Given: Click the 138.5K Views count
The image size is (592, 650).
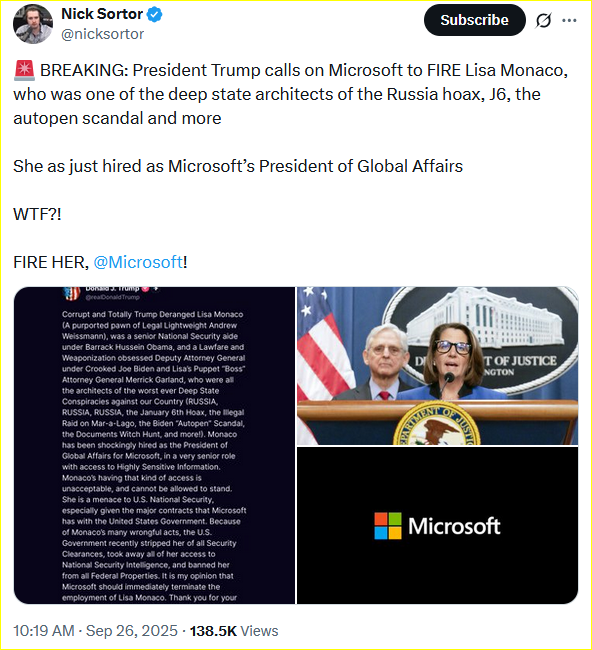Looking at the screenshot, I should (234, 631).
